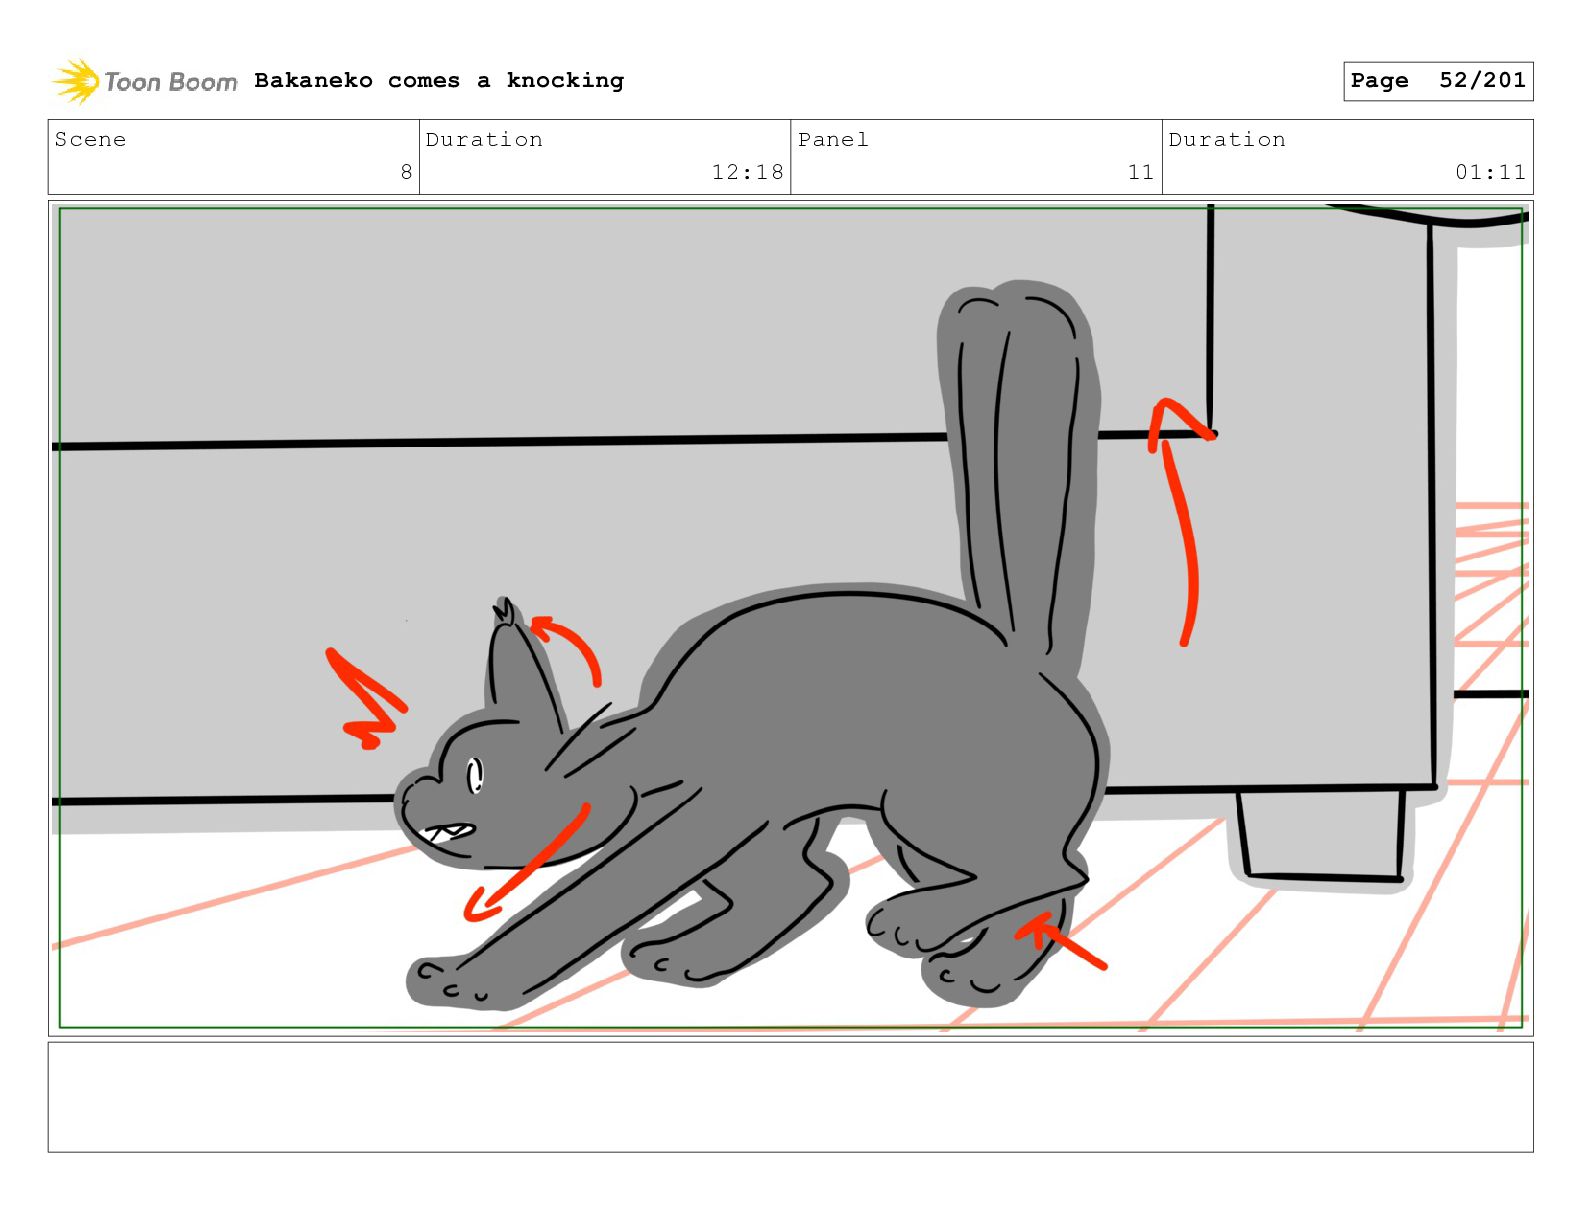This screenshot has height=1224, width=1584.
Task: Select the title 'Bakaneko comes a knocking'
Action: click(x=439, y=80)
